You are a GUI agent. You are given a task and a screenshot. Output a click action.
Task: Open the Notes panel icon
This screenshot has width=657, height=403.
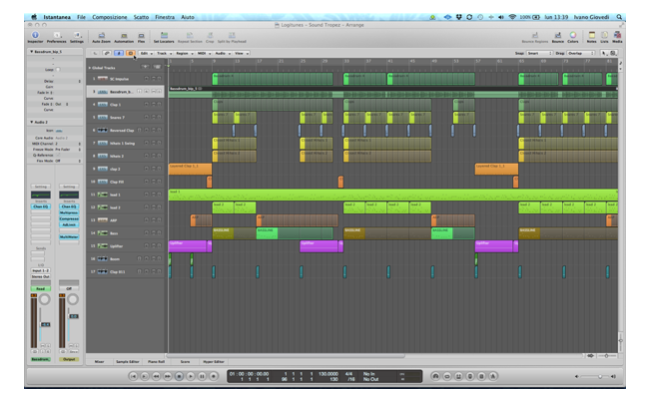click(592, 37)
